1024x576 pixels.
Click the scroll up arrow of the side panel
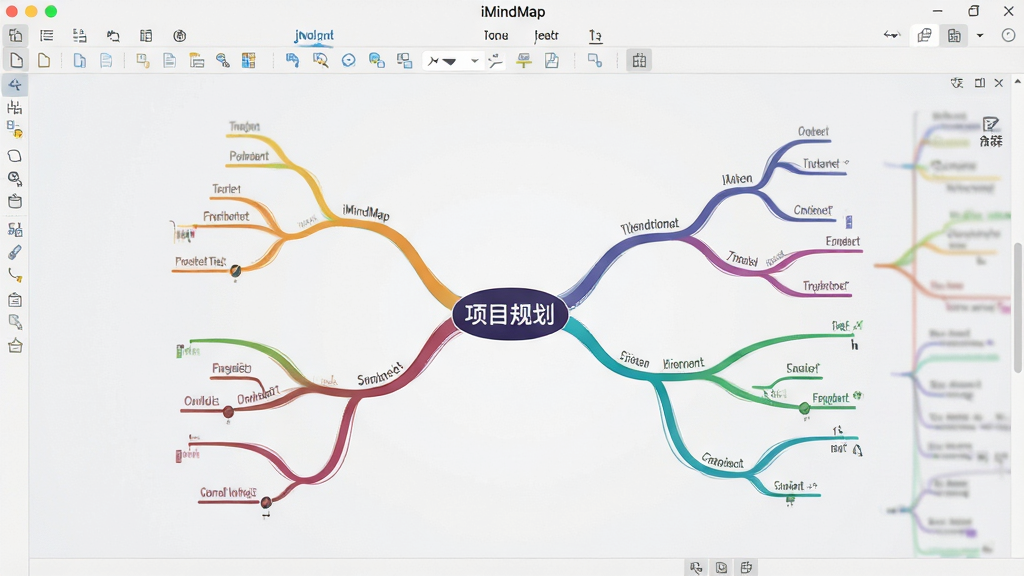point(1017,82)
